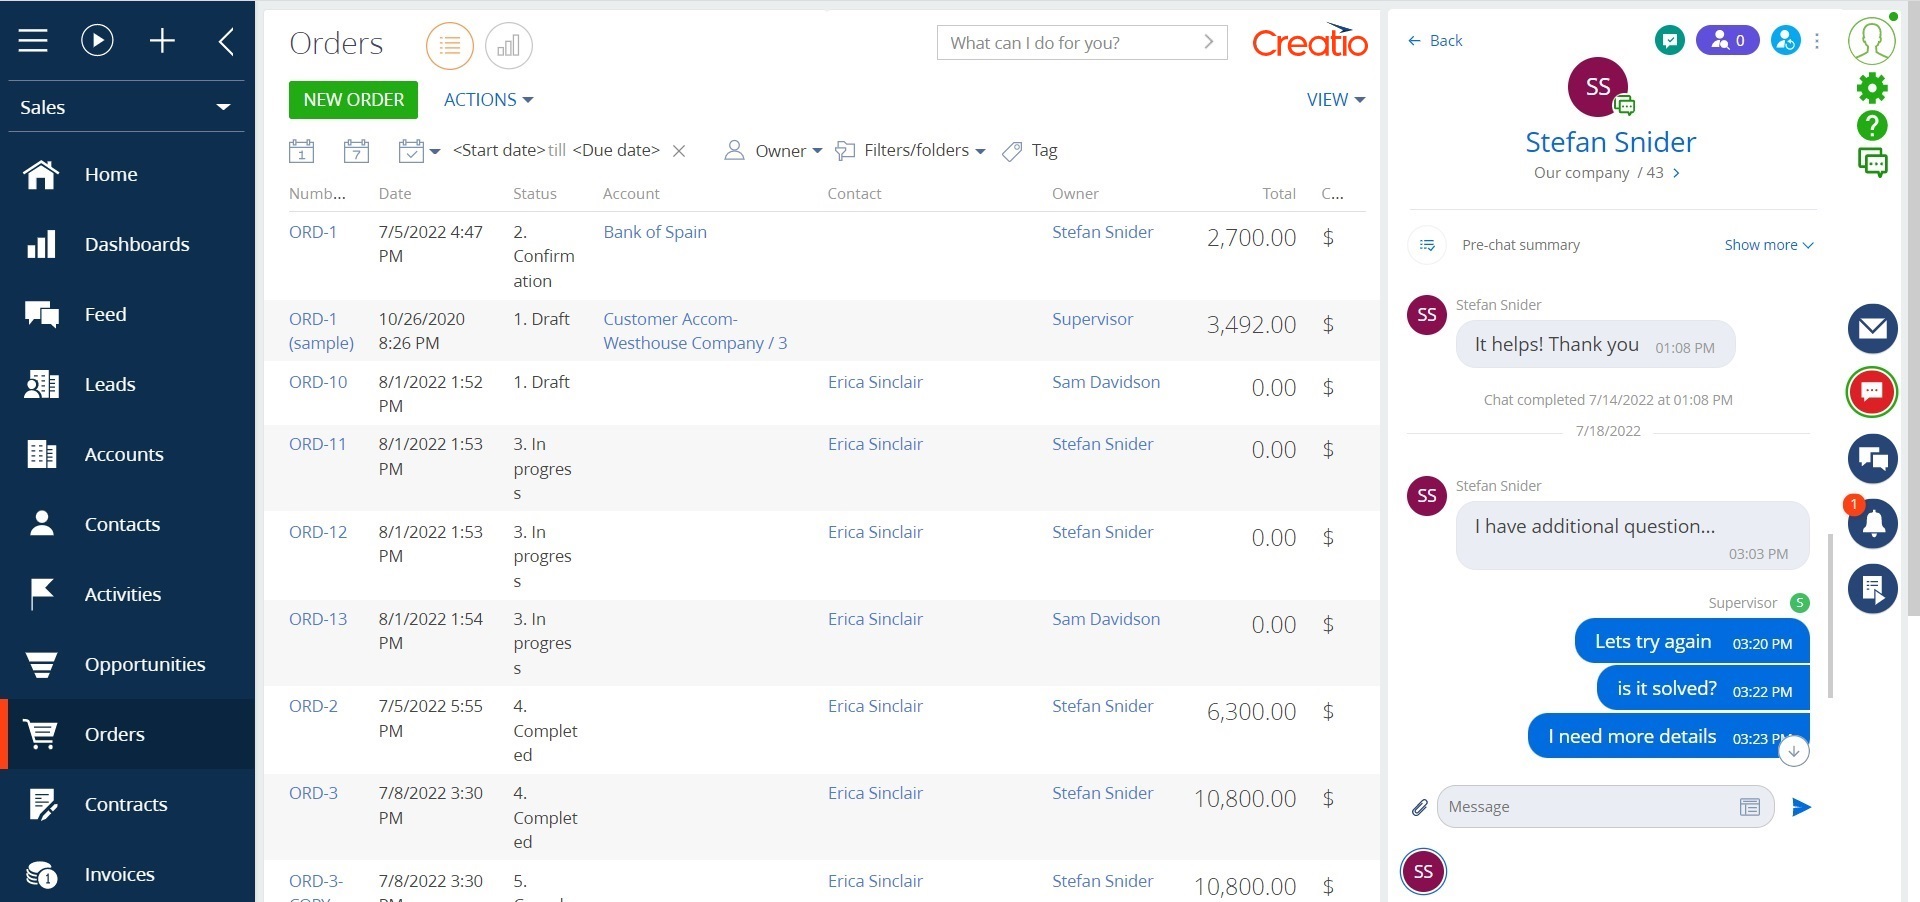Screen dimensions: 1920x902
Task: Open the Sales workplace dropdown
Action: point(125,107)
